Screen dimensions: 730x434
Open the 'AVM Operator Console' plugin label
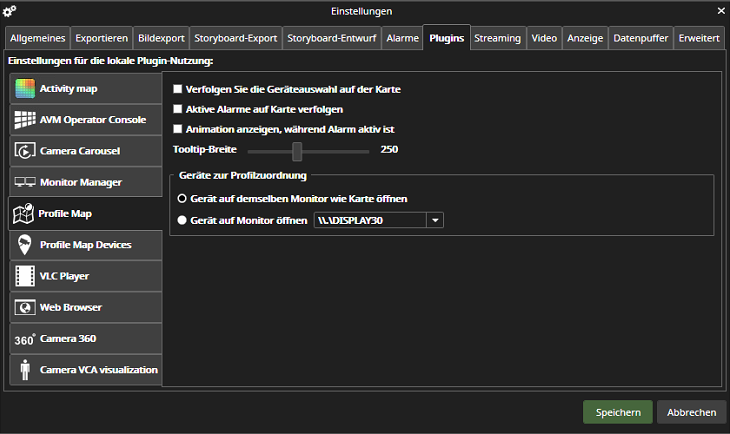pos(93,120)
